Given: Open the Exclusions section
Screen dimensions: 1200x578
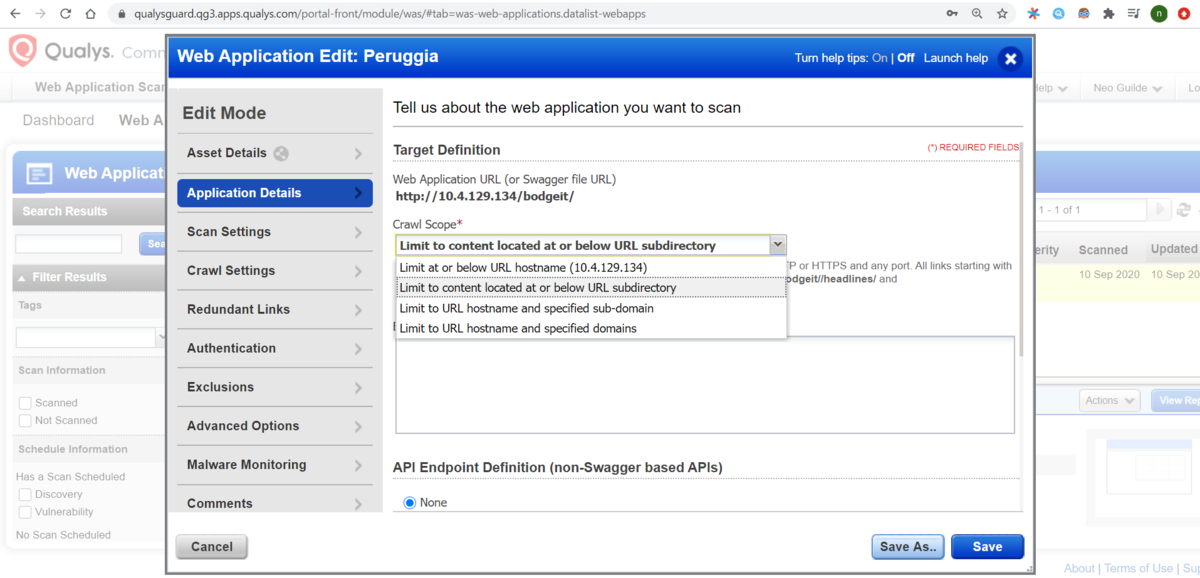Looking at the screenshot, I should pyautogui.click(x=275, y=387).
